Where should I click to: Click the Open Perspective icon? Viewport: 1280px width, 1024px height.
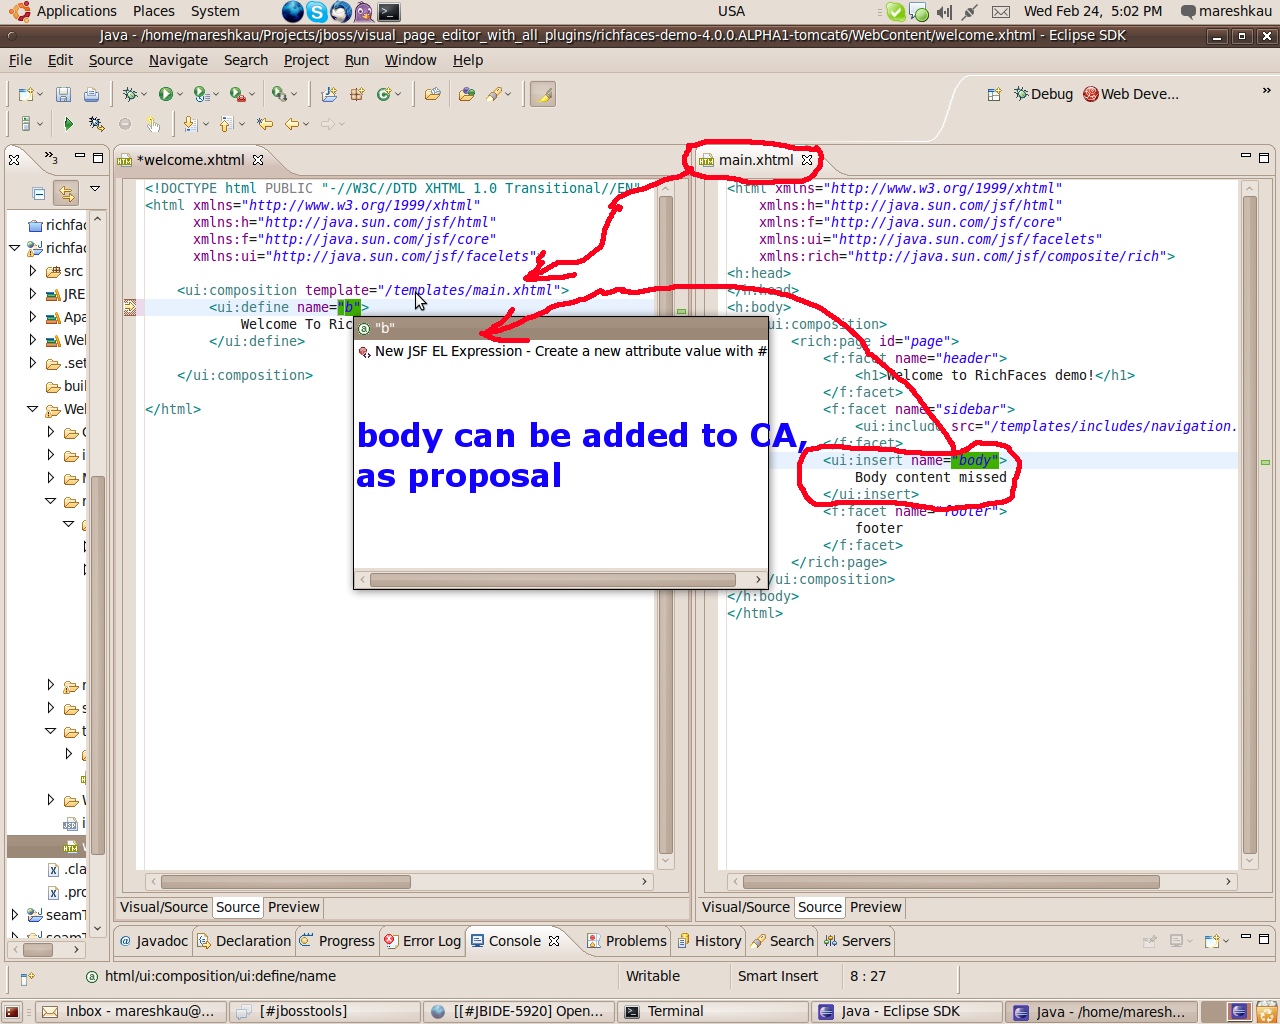coord(994,94)
